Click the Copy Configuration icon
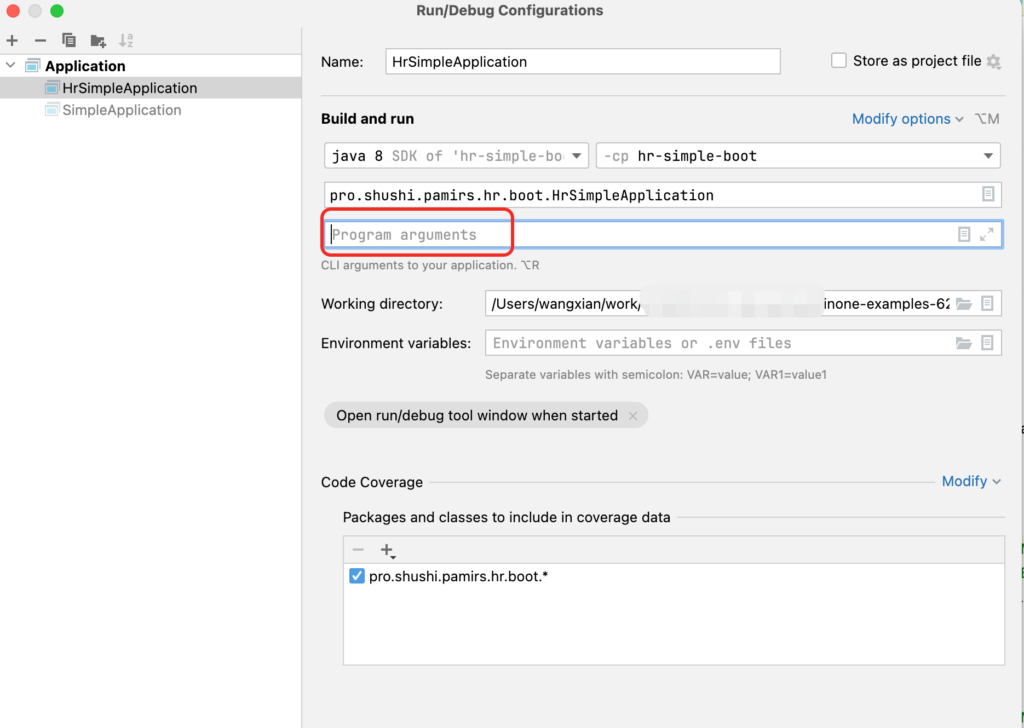The image size is (1024, 728). point(69,40)
